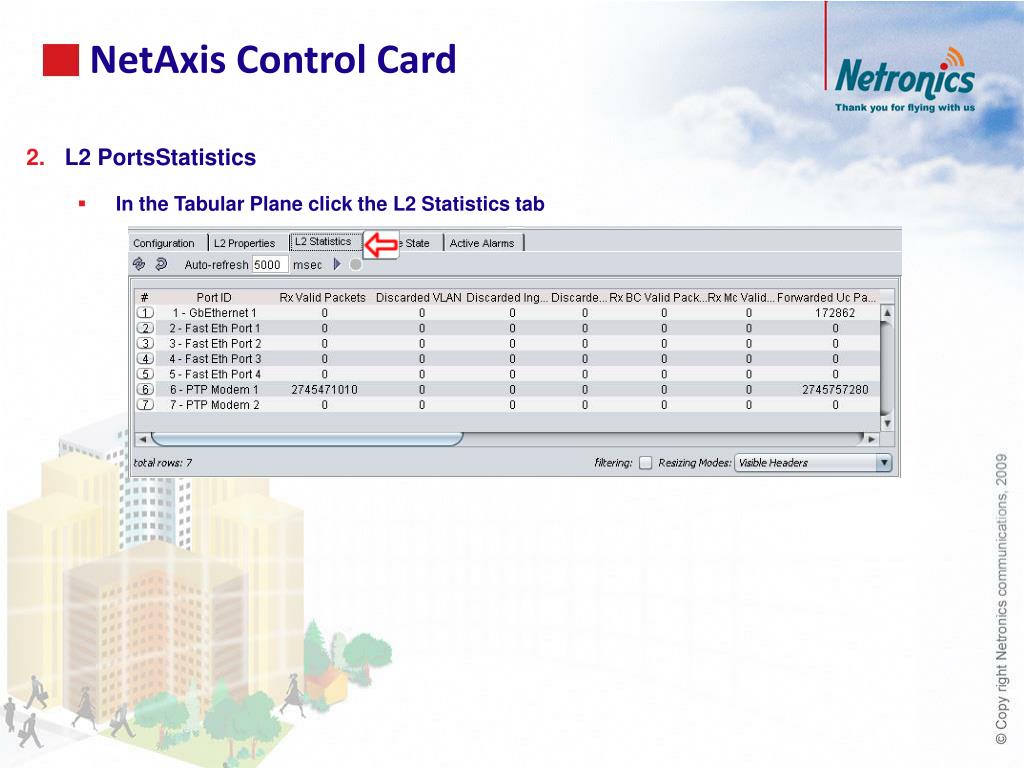1024x768 pixels.
Task: Click the value 2745757280
Action: (835, 389)
